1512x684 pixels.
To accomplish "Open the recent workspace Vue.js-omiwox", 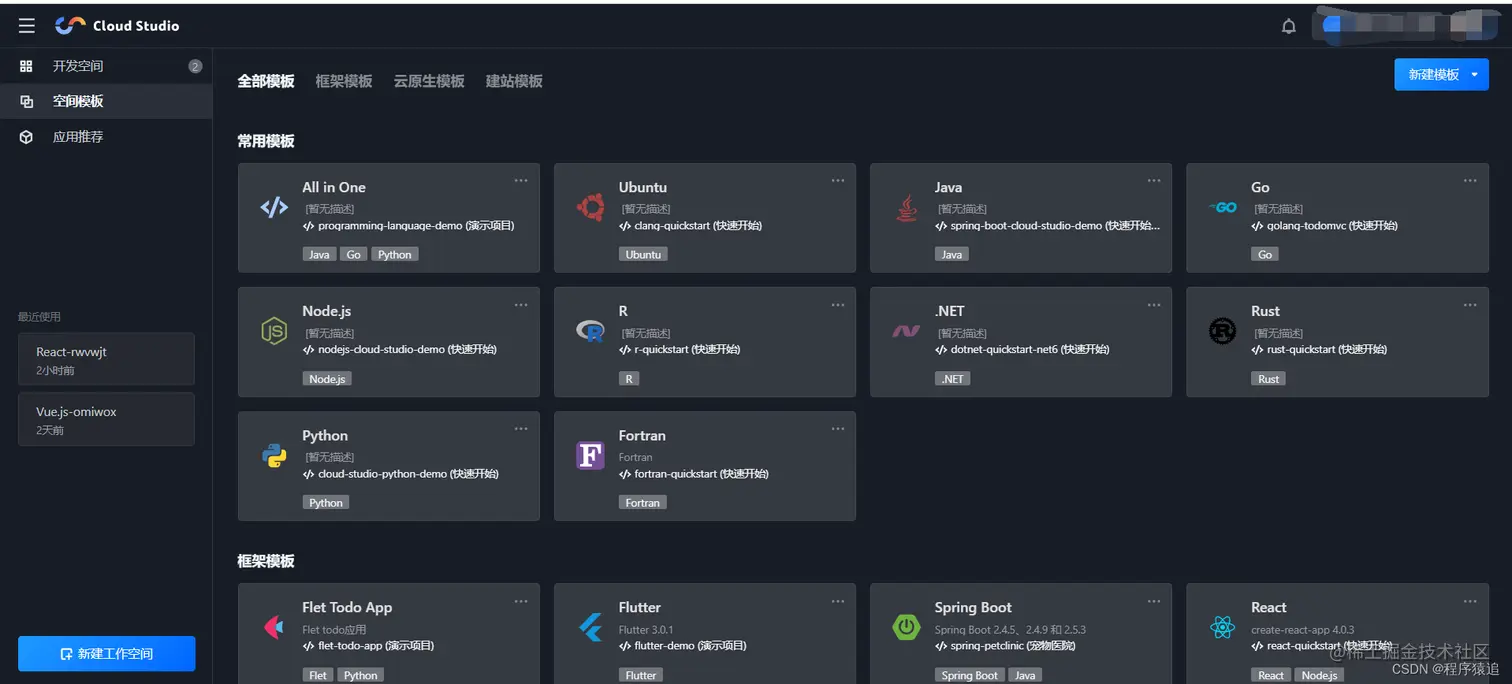I will click(106, 419).
